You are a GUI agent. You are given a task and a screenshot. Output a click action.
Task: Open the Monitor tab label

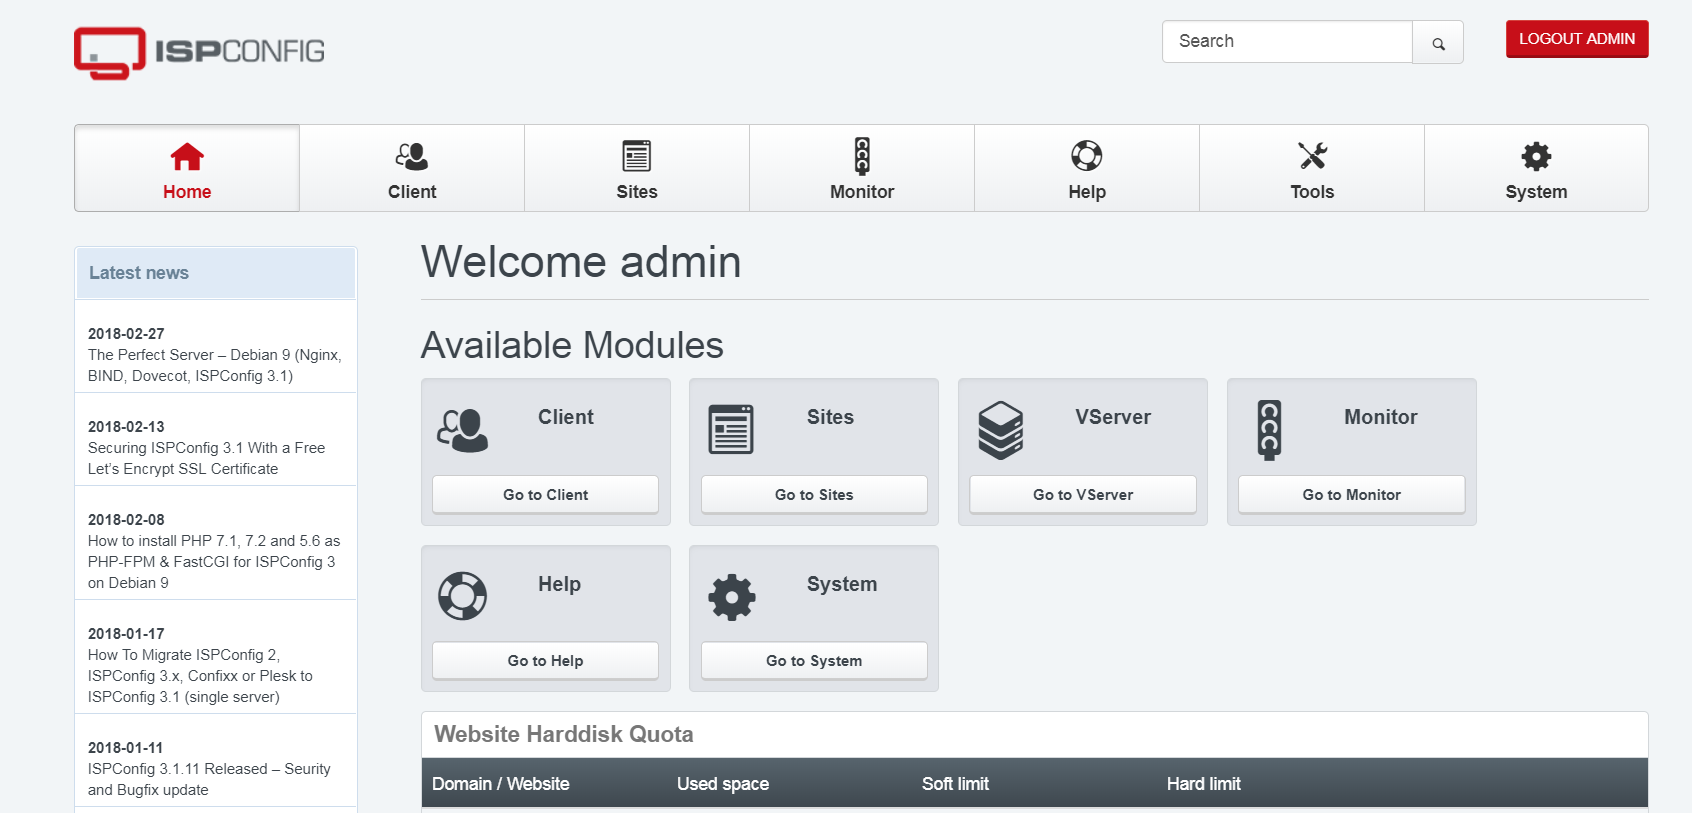[862, 192]
